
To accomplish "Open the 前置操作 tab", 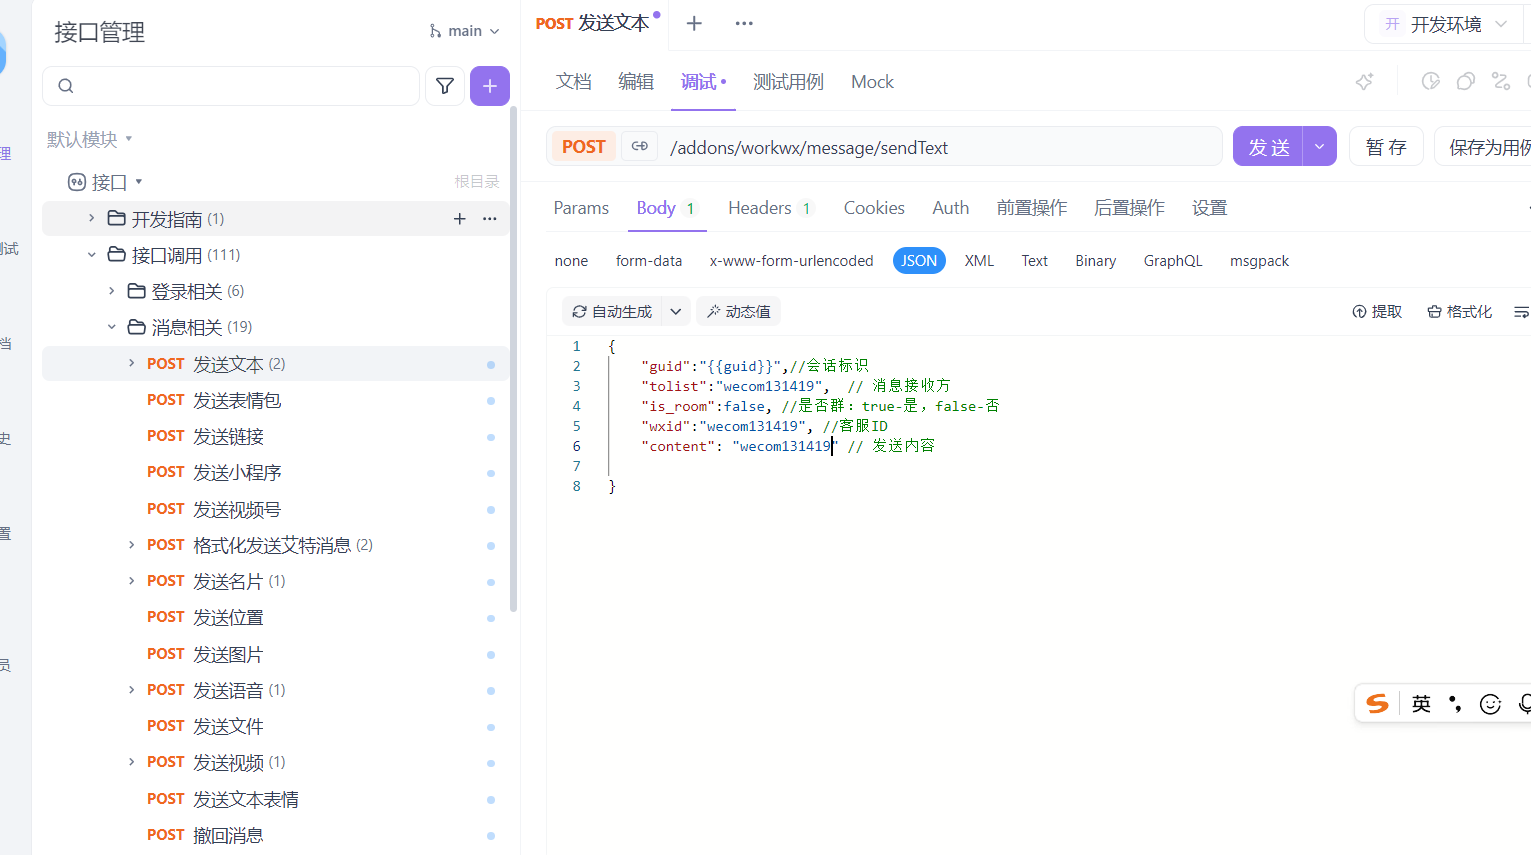I will pos(1032,208).
